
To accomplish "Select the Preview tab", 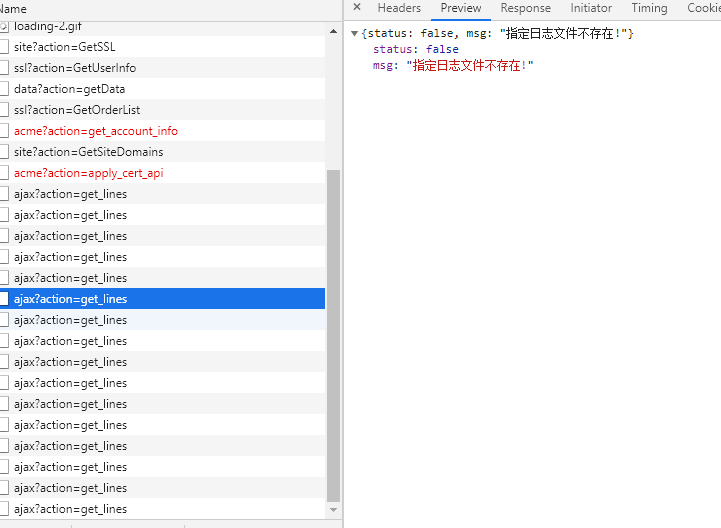I will click(x=461, y=8).
